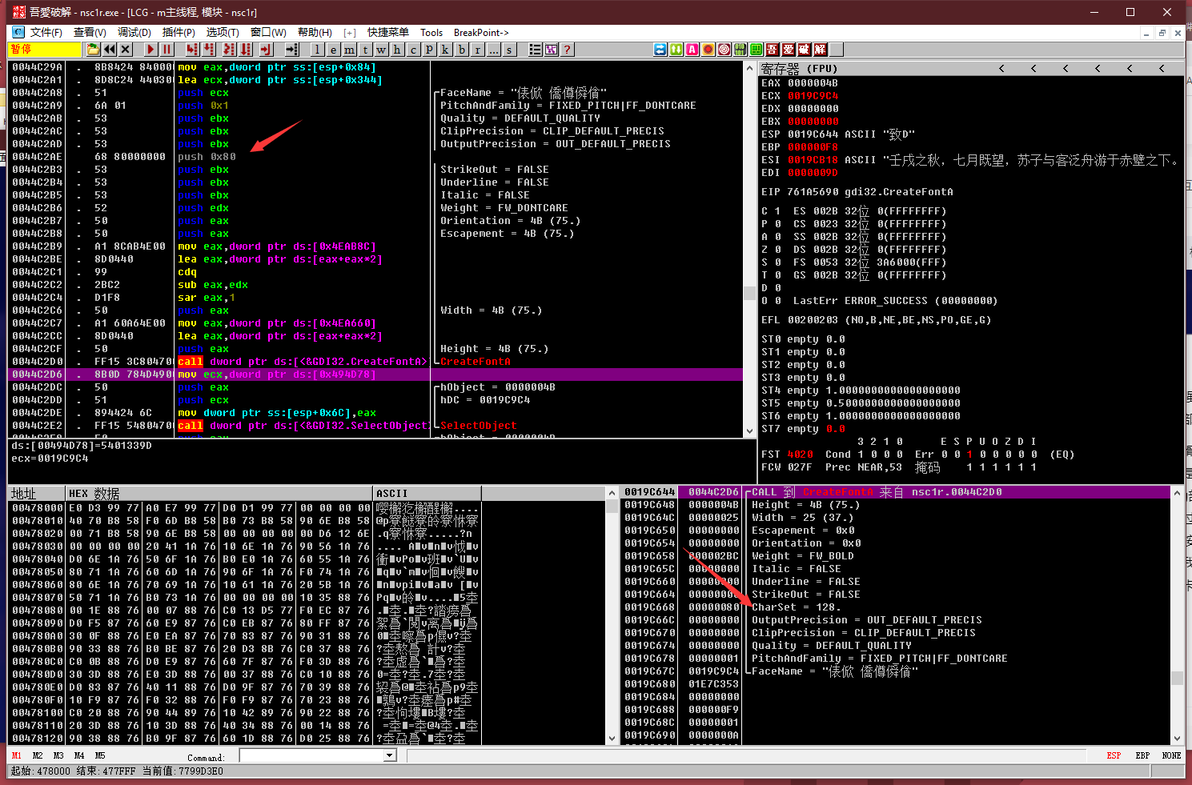Open the Run trace '...' button
The image size is (1192, 785).
point(493,49)
